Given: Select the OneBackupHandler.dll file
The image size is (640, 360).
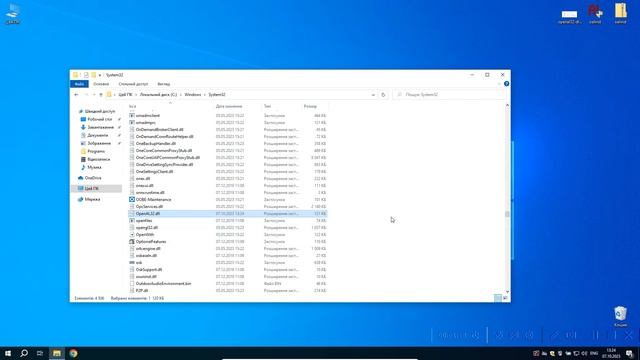Looking at the screenshot, I should (x=156, y=144).
